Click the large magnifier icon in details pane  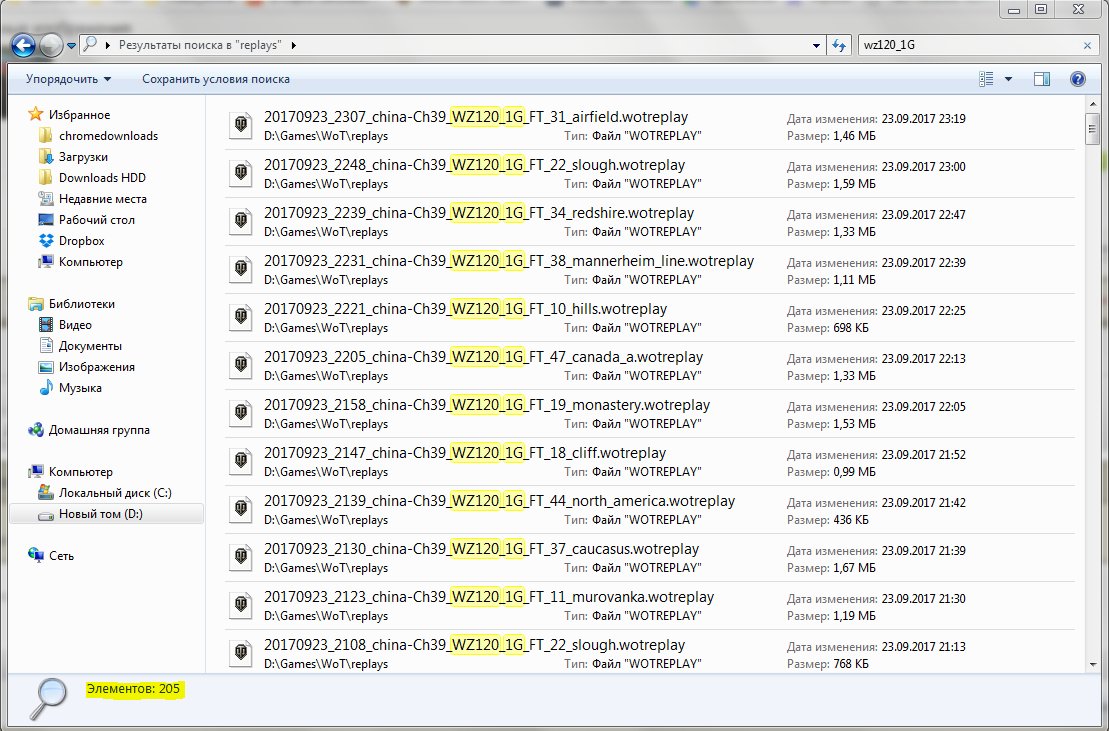pos(48,698)
